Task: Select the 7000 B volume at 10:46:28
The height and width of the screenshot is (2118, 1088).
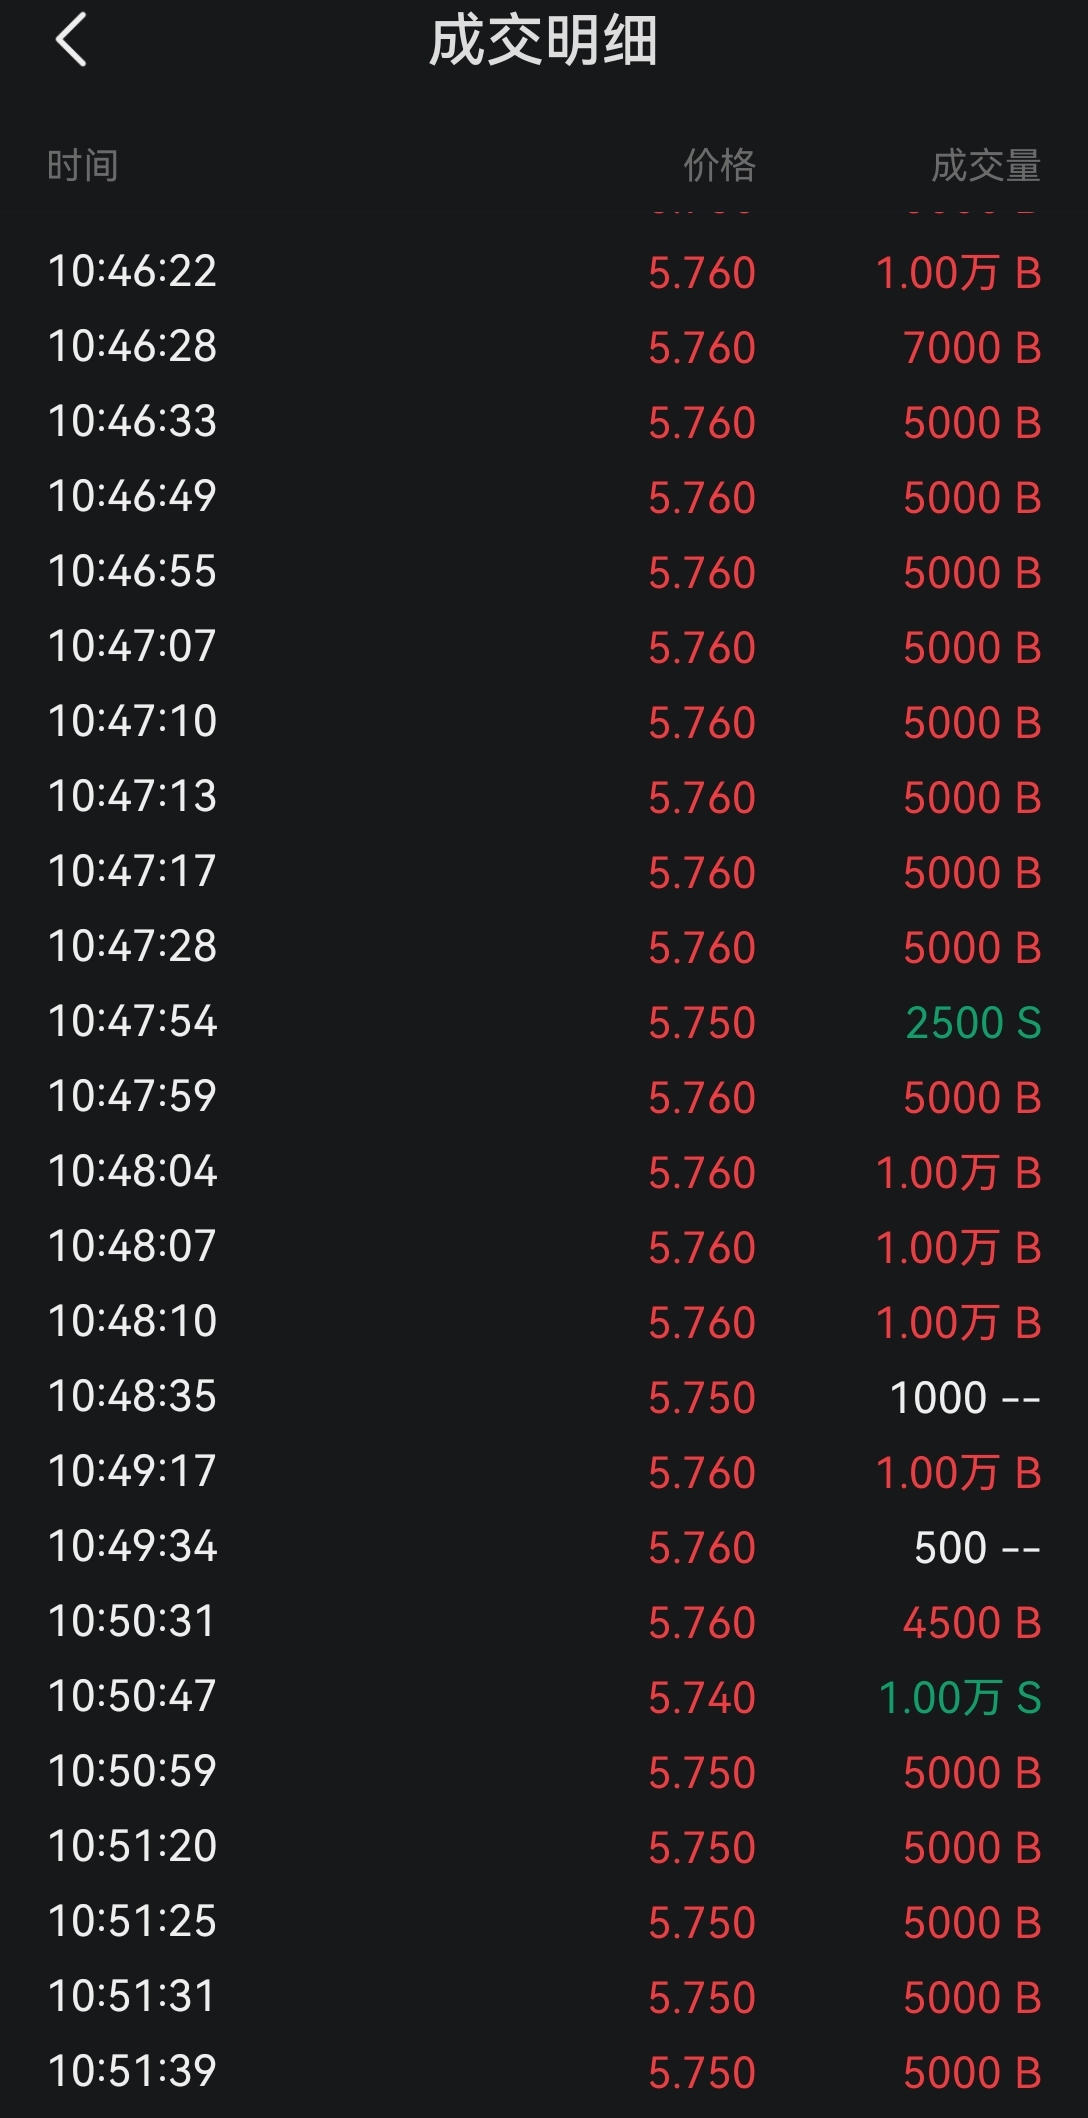Action: [x=972, y=348]
